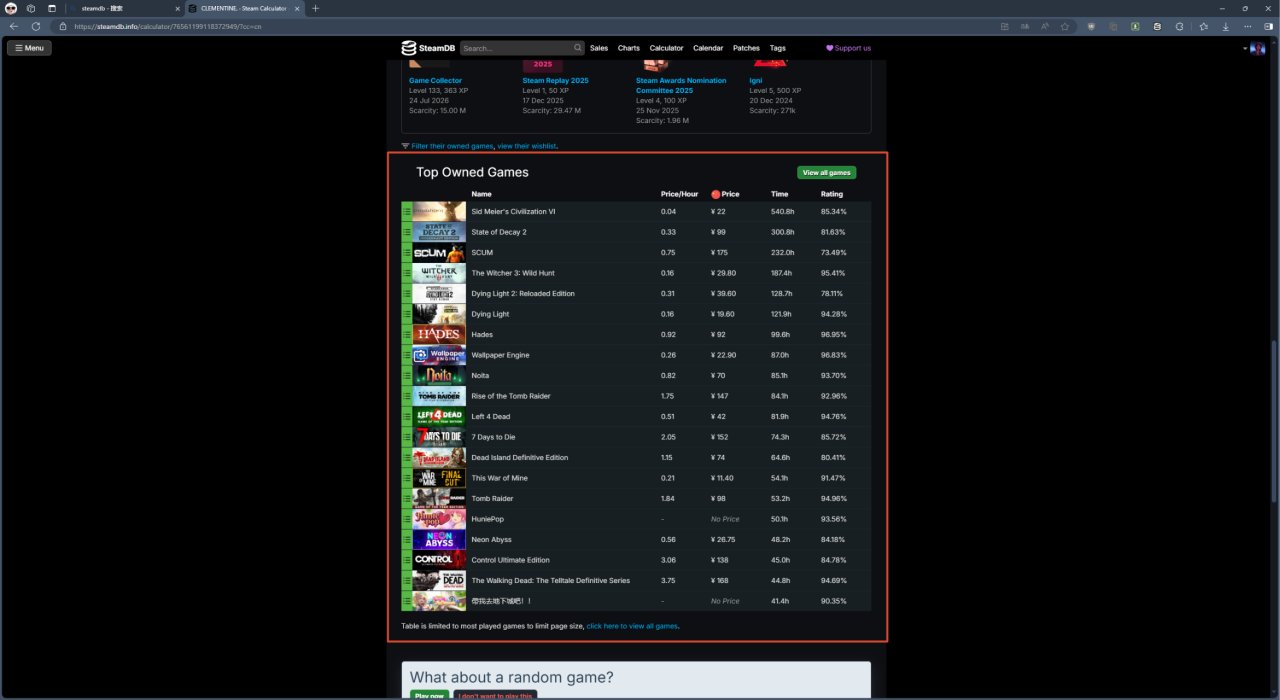The image size is (1280, 700).
Task: Open the Filter their owned games link
Action: 453,146
